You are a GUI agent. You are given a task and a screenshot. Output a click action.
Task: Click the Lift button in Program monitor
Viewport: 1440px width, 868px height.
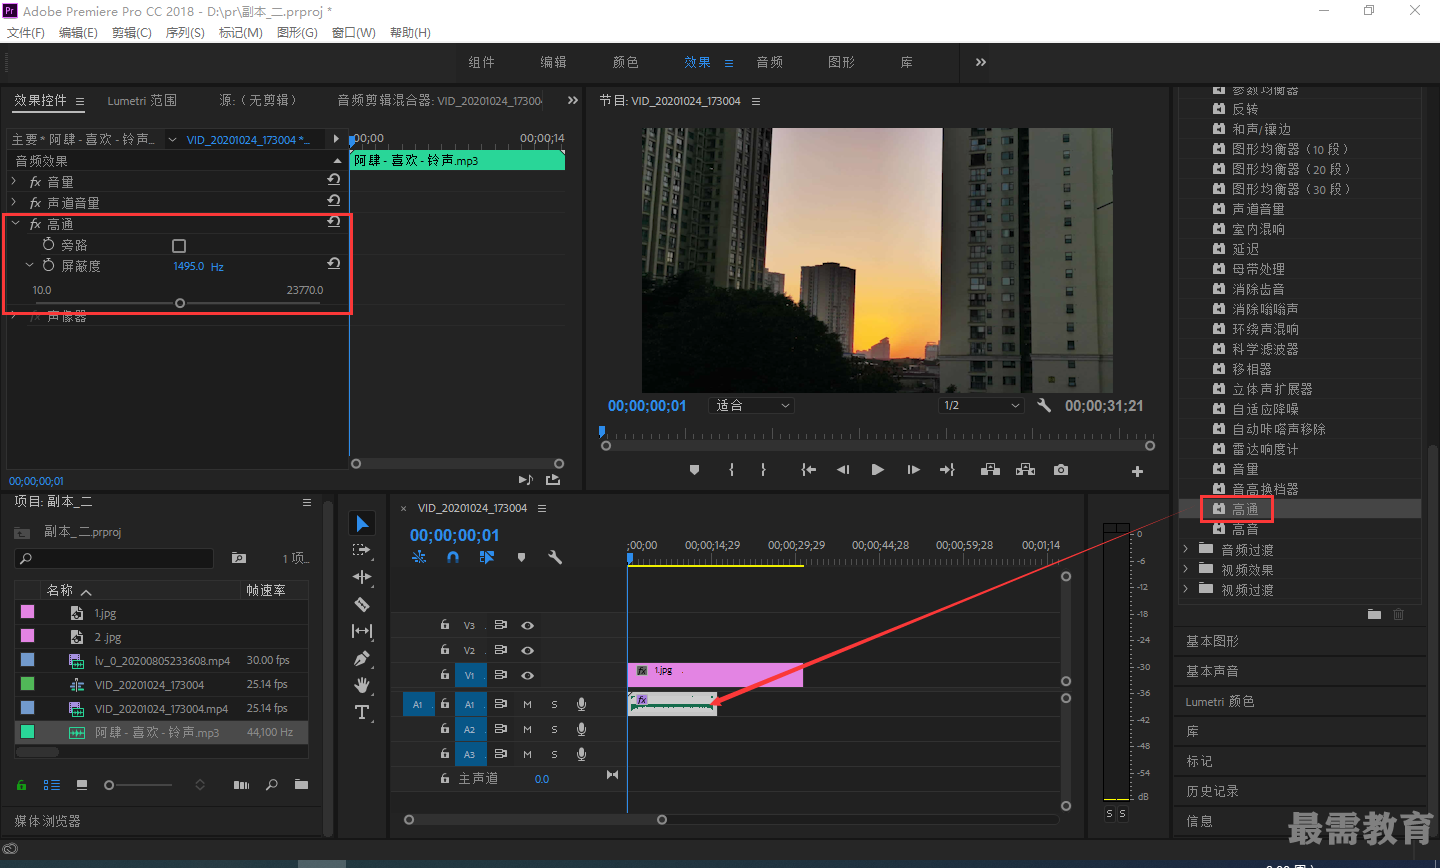click(990, 470)
